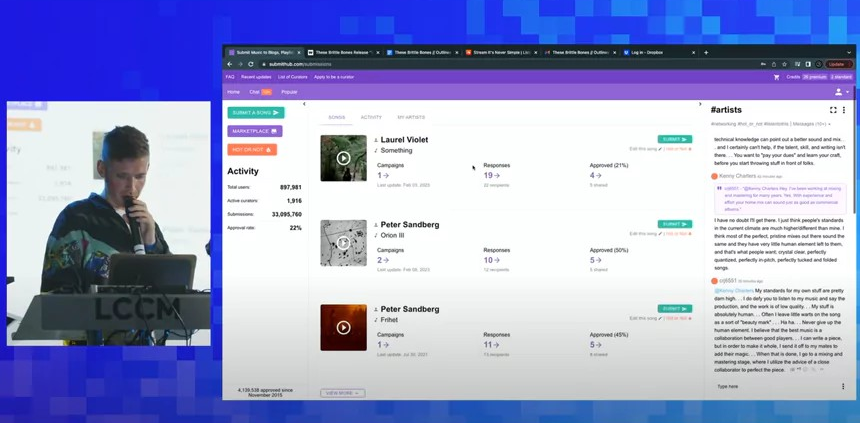Click the standard credits badge
The width and height of the screenshot is (860, 423).
point(840,77)
